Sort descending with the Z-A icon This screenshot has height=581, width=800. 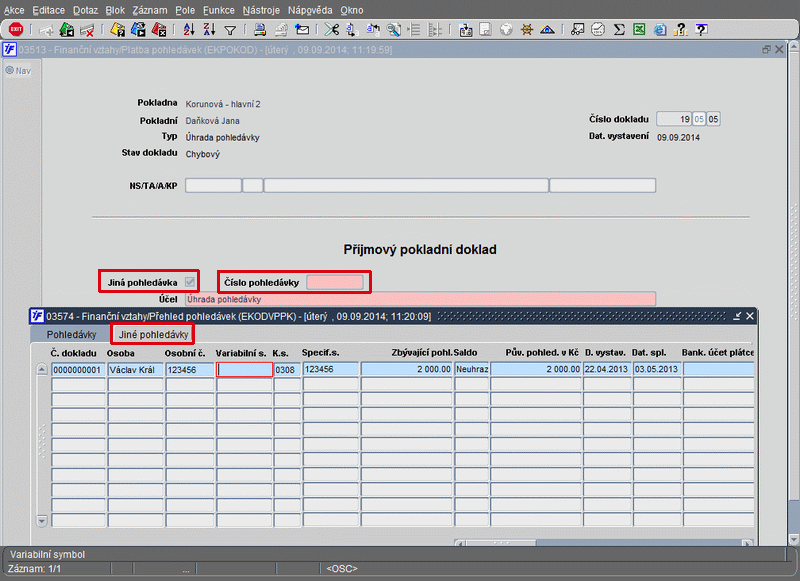click(x=209, y=30)
